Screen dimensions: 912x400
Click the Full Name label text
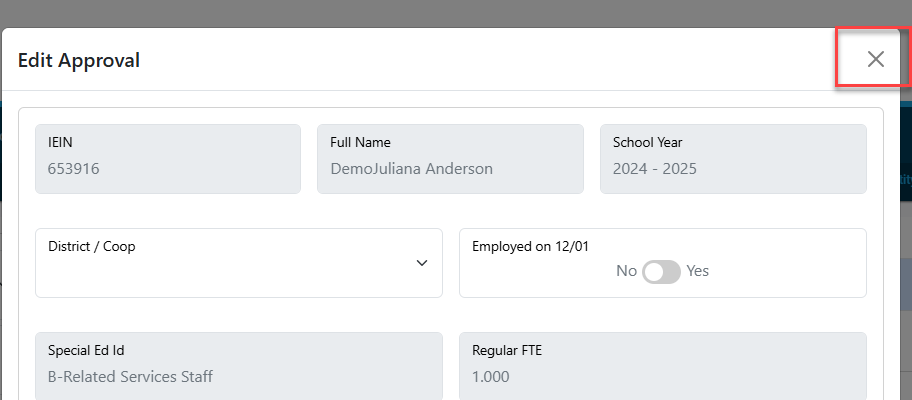[361, 142]
